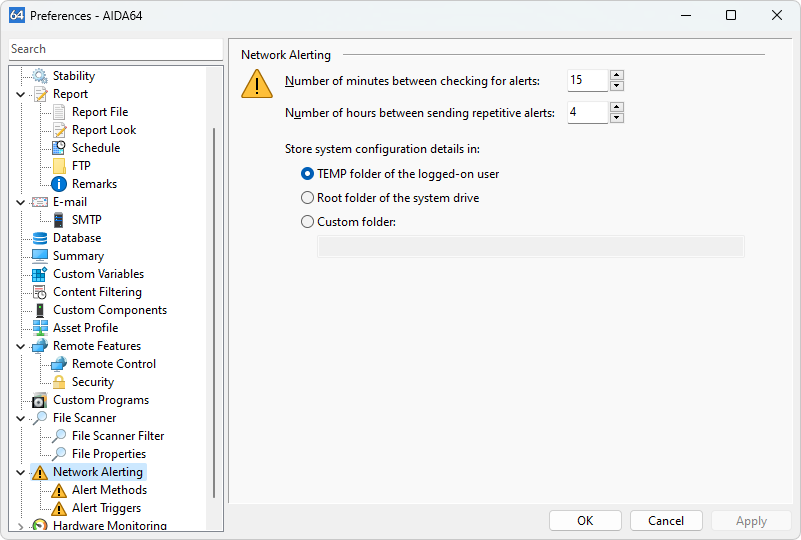Expand the Hardware Monitoring tree node
This screenshot has width=801, height=540.
pos(20,526)
